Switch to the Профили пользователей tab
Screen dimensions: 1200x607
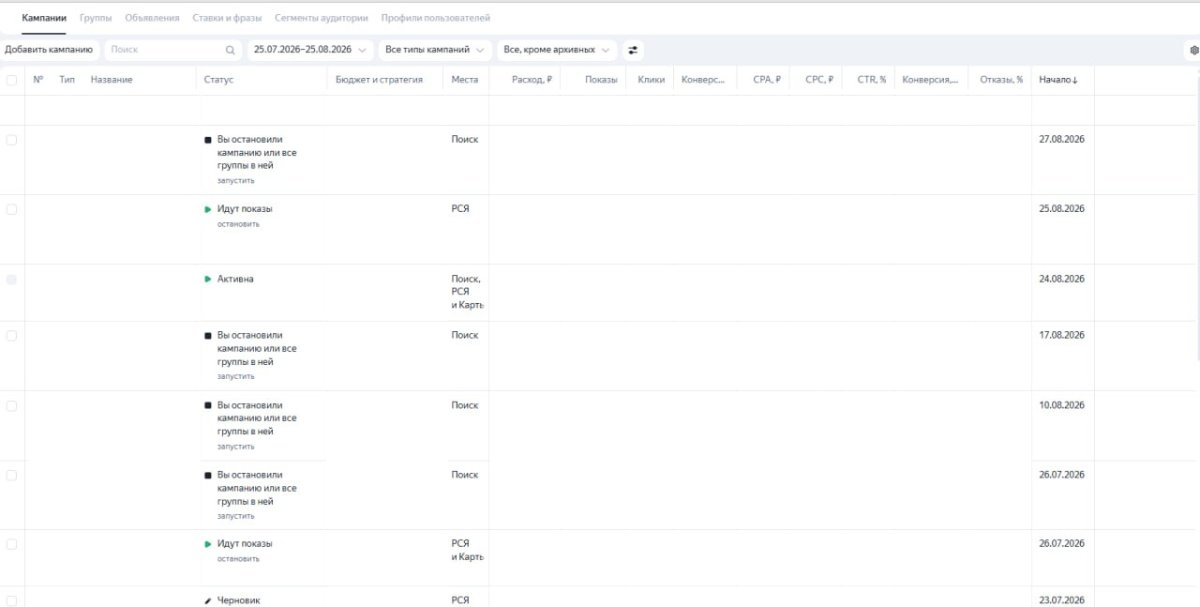pyautogui.click(x=436, y=18)
